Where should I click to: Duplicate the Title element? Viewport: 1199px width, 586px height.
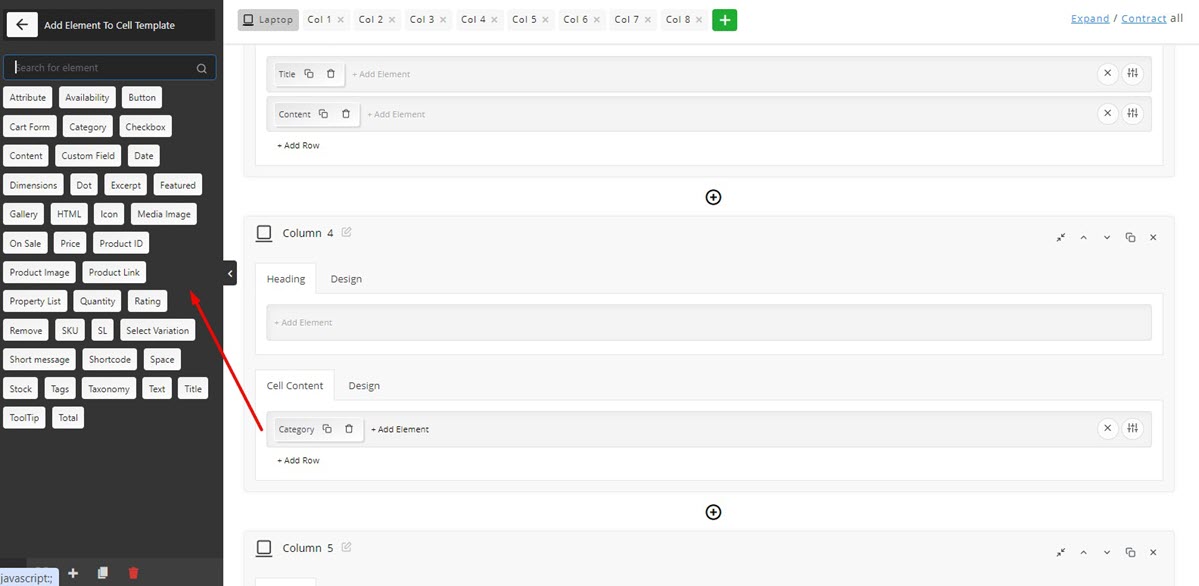pos(309,74)
